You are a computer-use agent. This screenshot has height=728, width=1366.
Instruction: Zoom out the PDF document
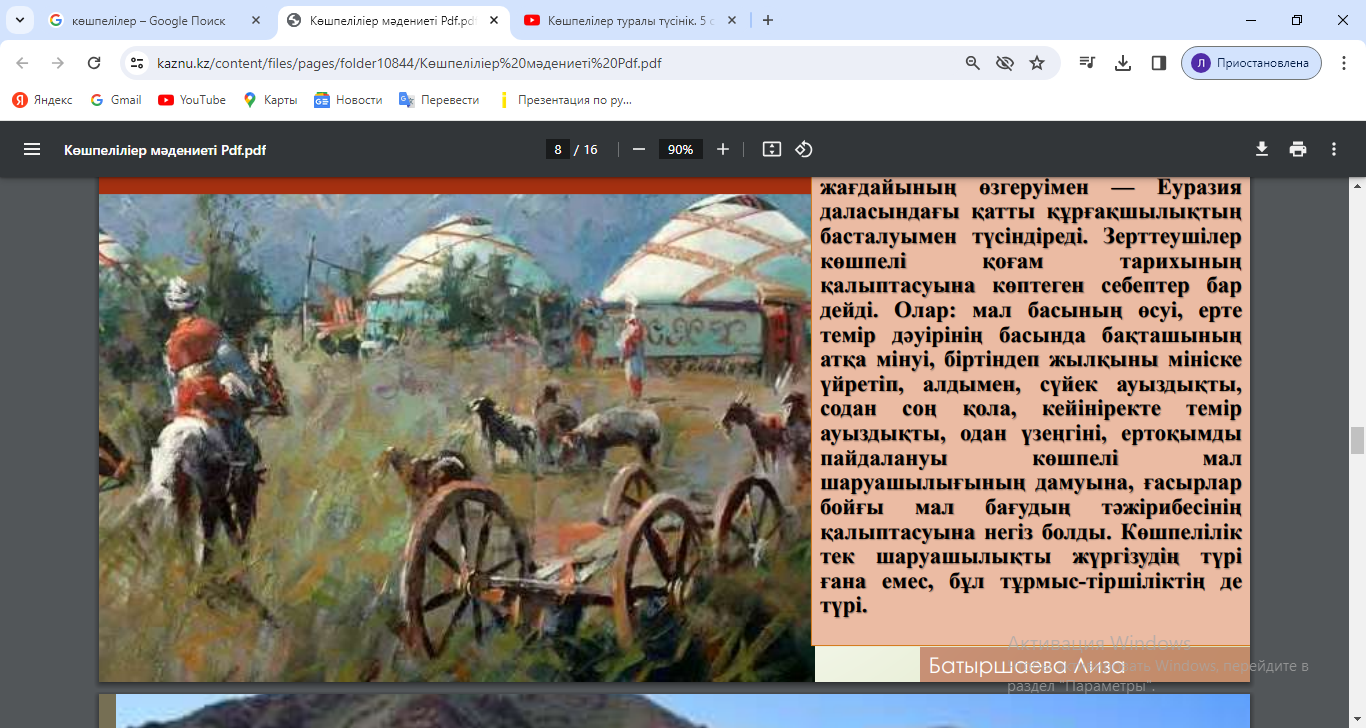click(641, 148)
